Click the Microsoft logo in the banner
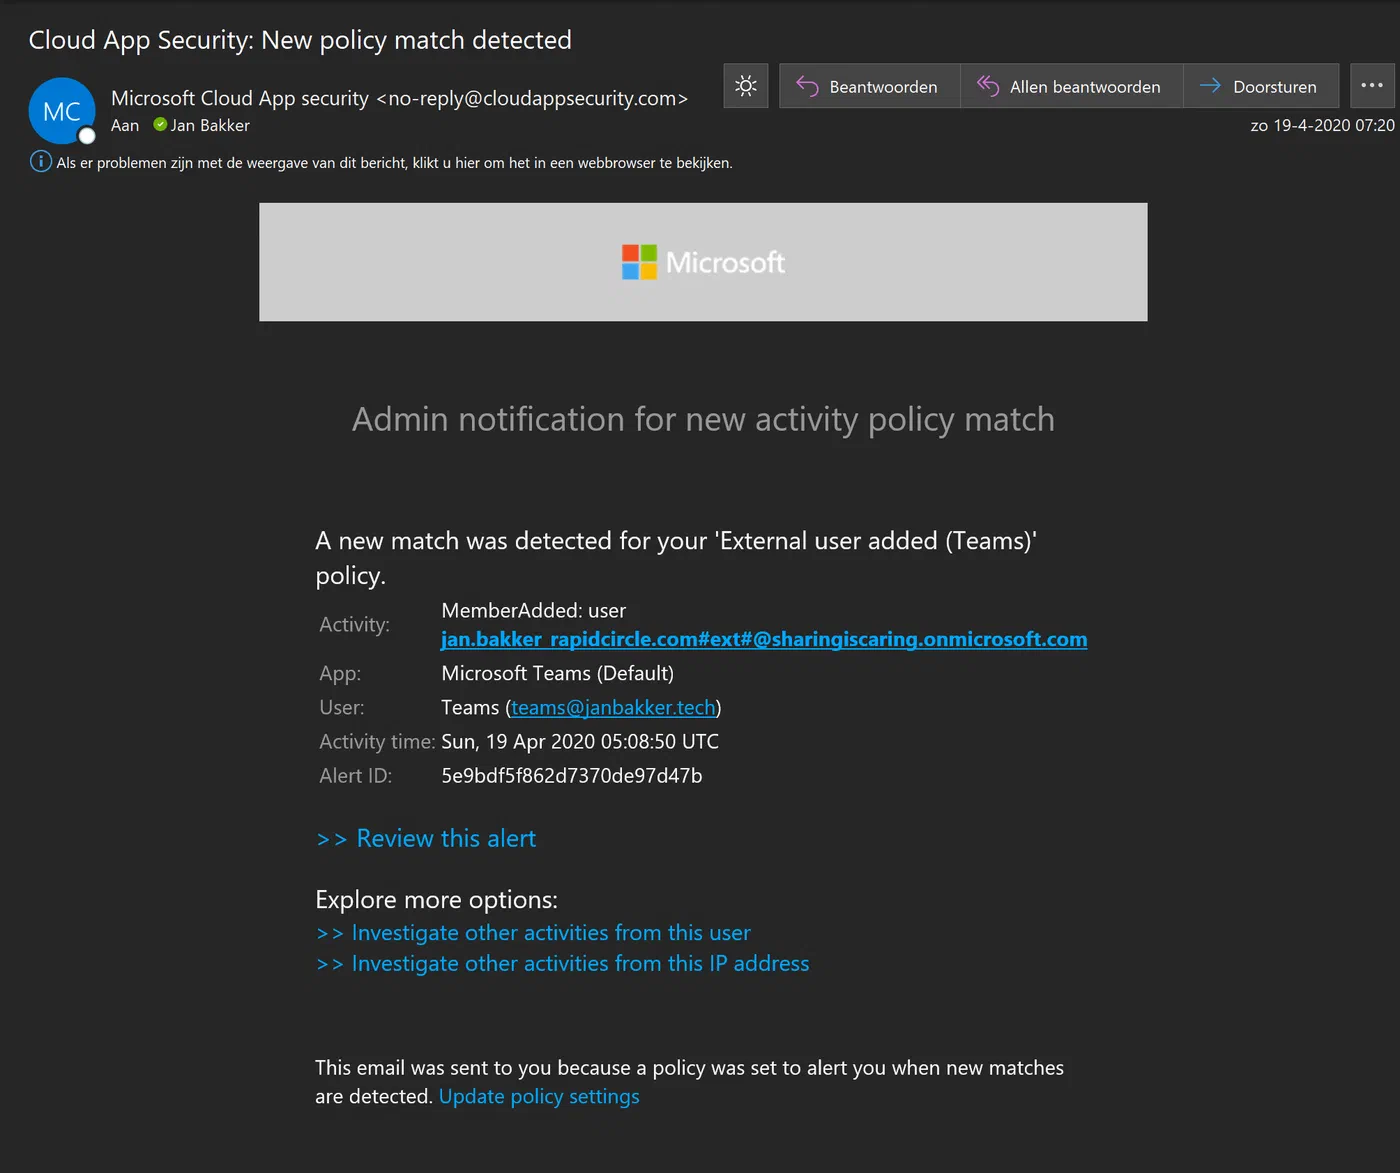Image resolution: width=1400 pixels, height=1173 pixels. coord(703,262)
